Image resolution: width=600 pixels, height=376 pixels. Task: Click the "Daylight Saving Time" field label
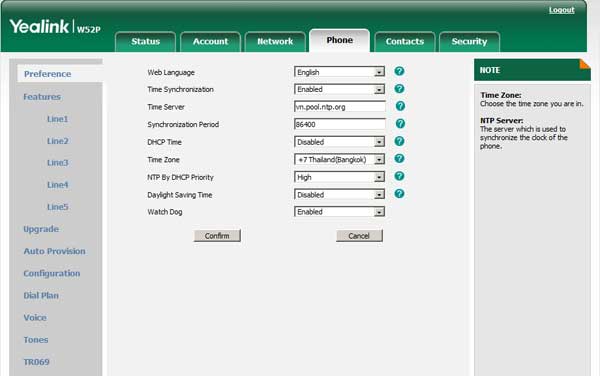[179, 195]
